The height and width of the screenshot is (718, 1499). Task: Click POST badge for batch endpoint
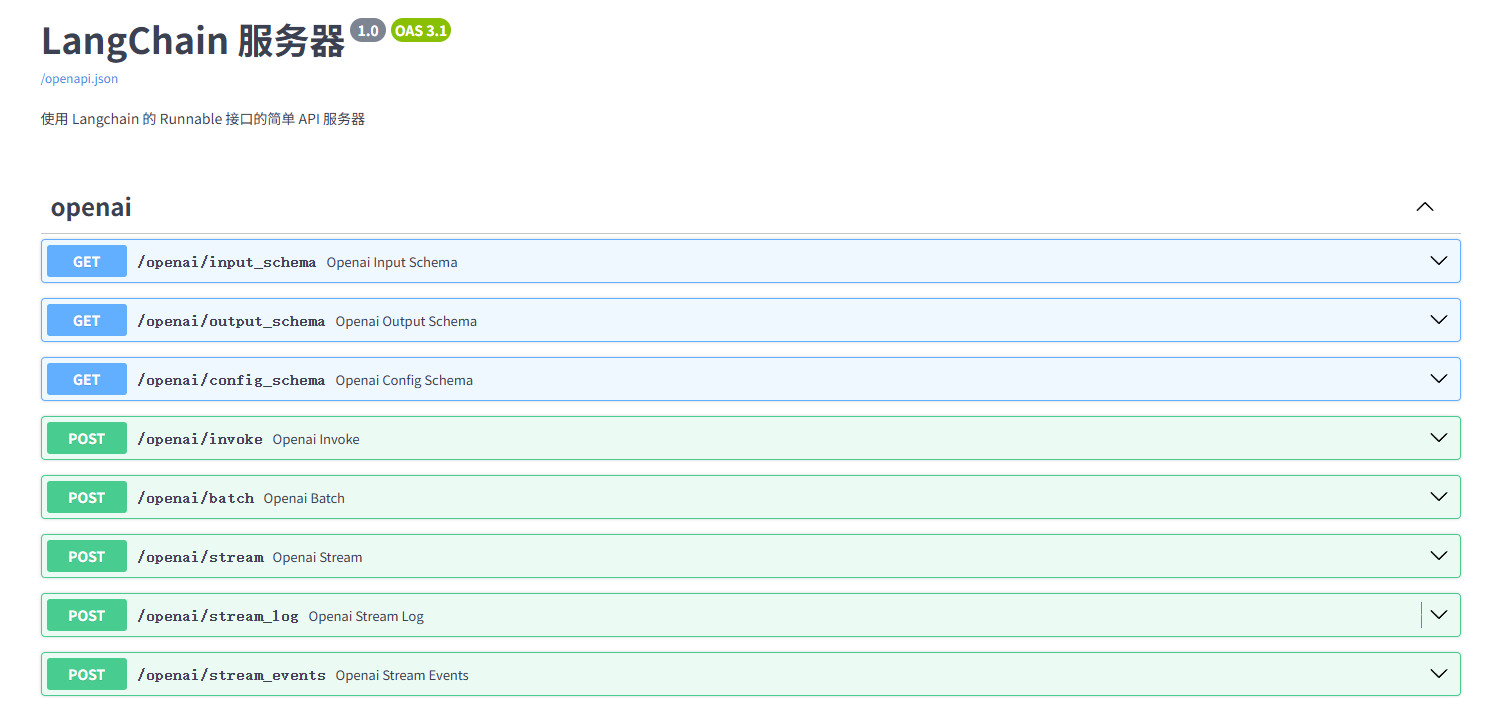click(87, 497)
